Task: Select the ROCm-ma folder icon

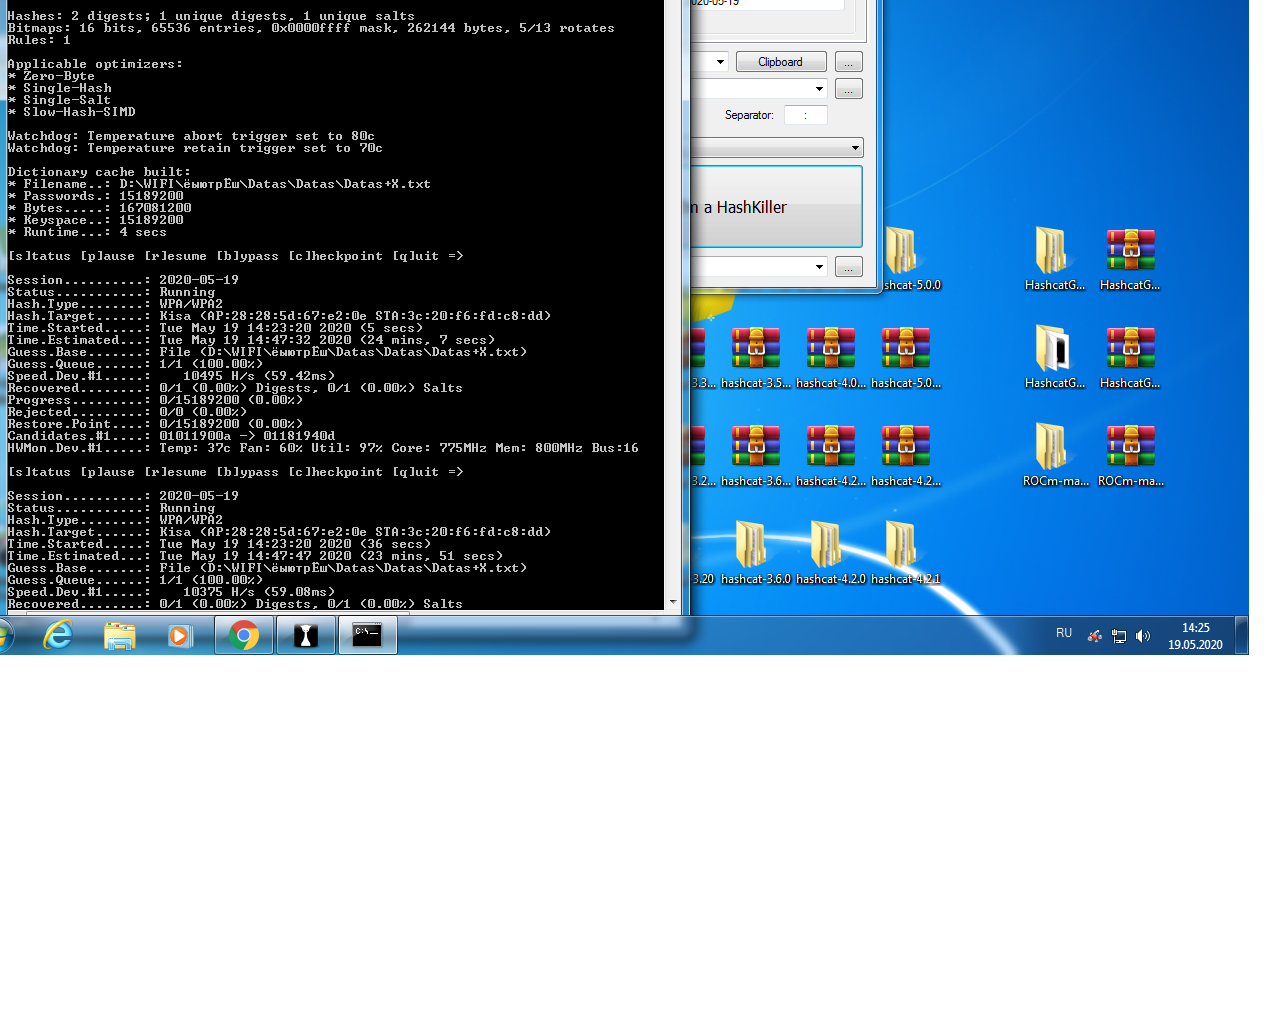Action: pyautogui.click(x=1052, y=448)
